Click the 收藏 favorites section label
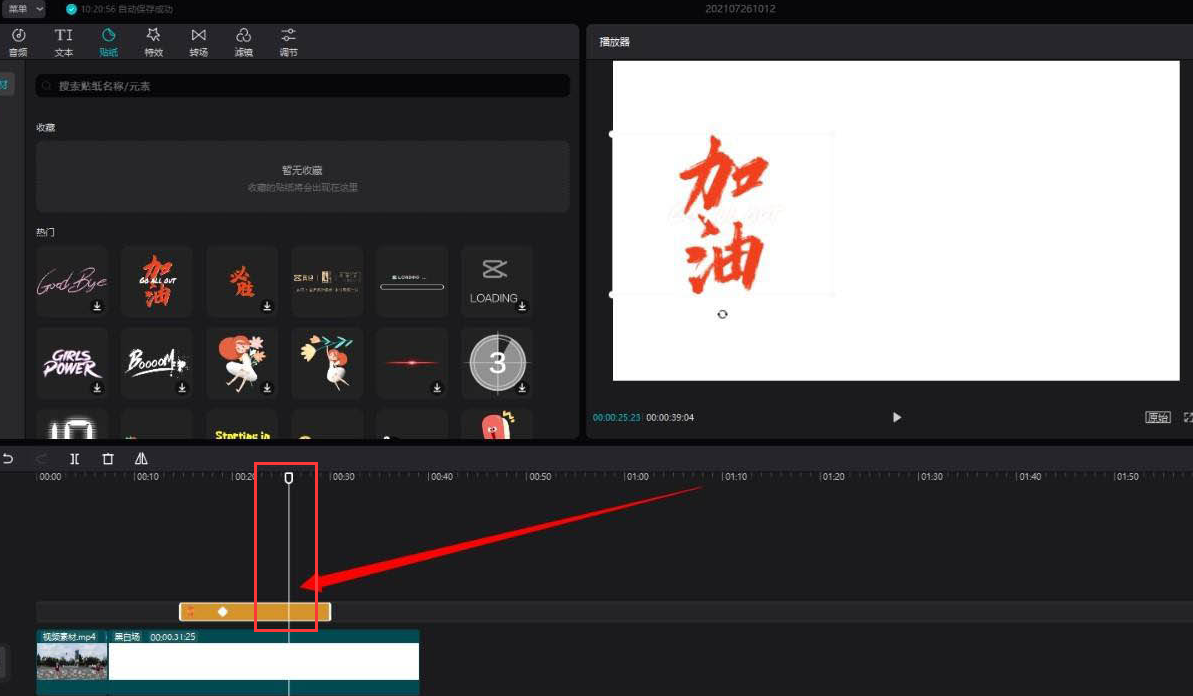This screenshot has height=696, width=1193. click(46, 127)
